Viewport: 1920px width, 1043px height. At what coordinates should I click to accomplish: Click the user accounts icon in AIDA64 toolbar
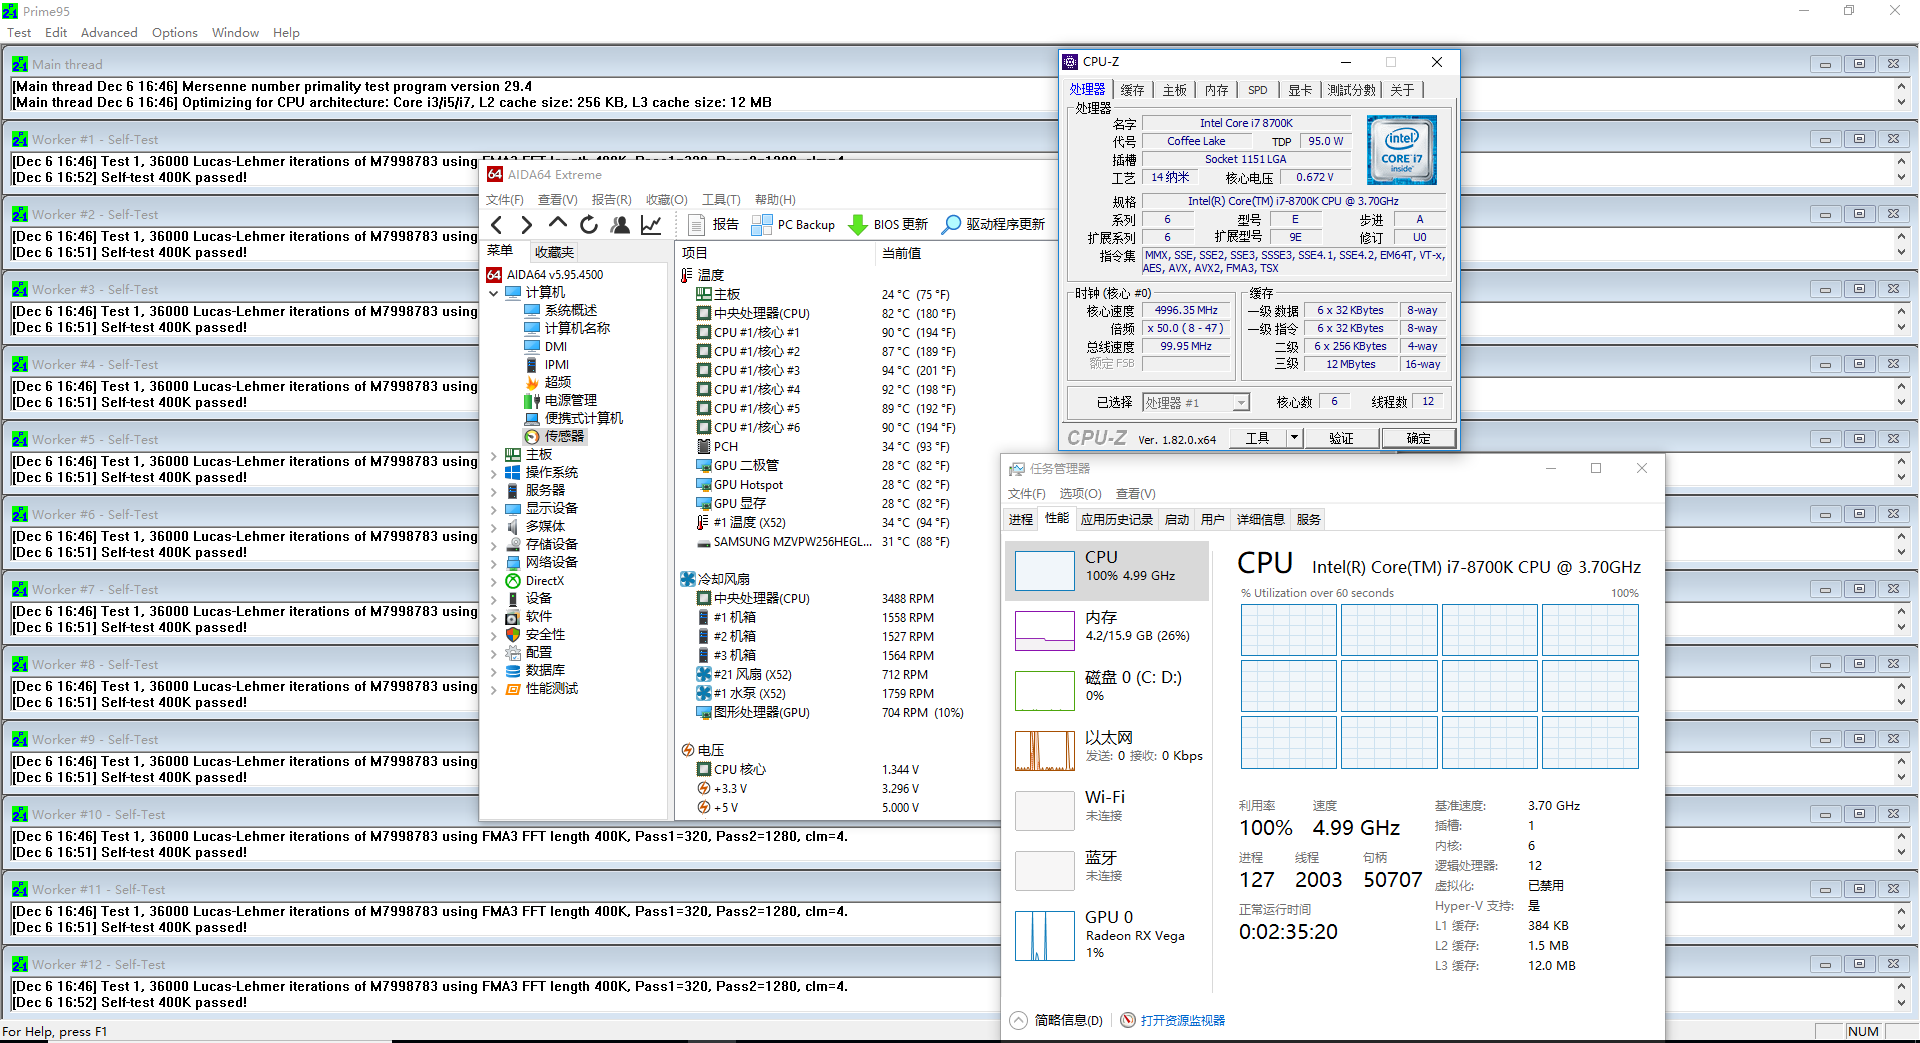click(620, 224)
